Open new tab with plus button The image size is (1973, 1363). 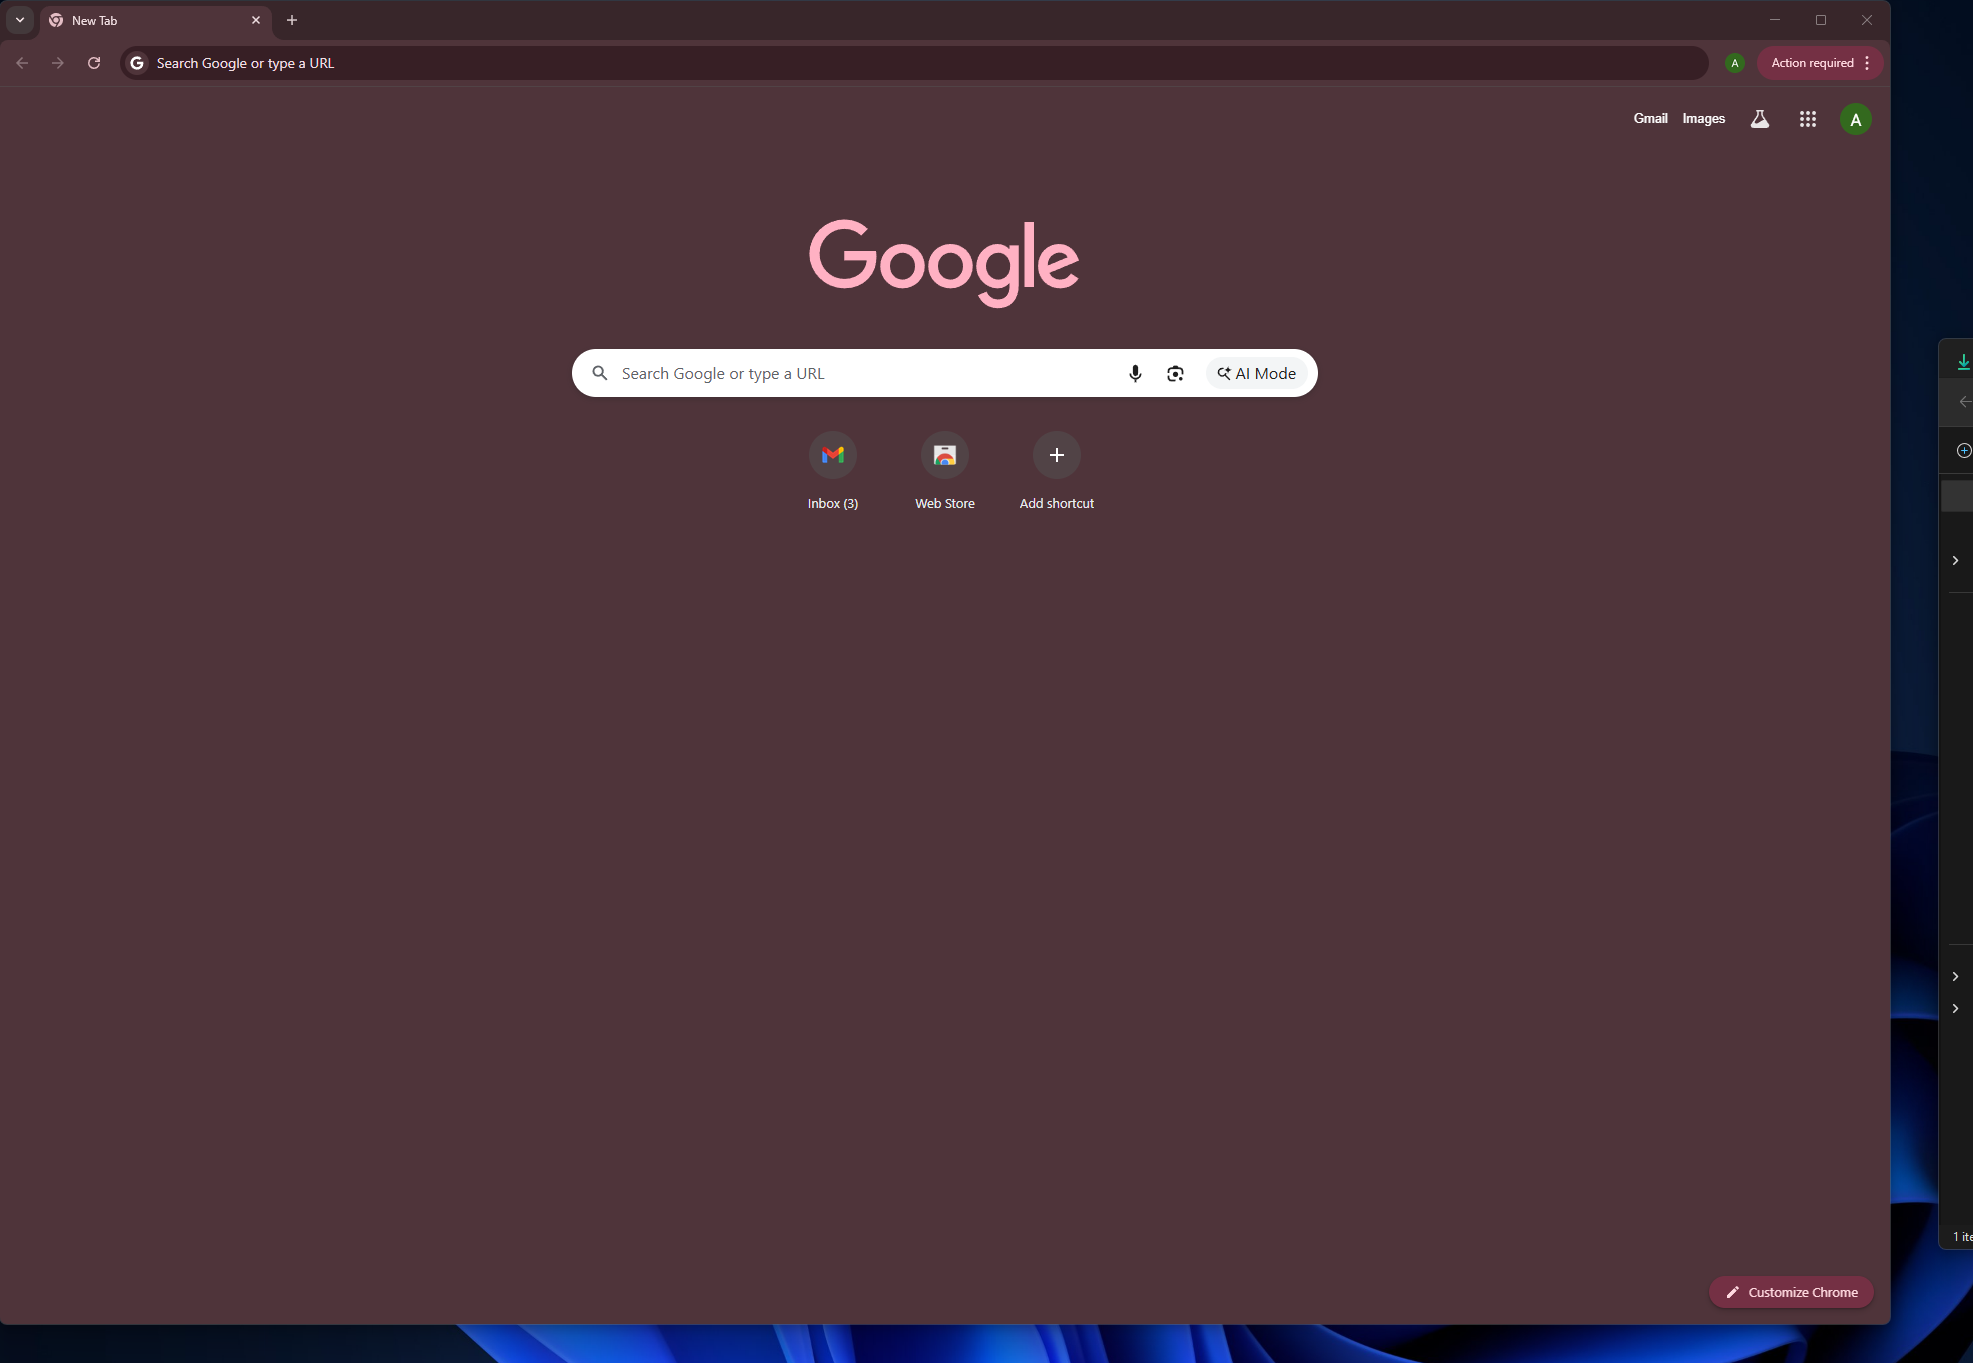[x=292, y=20]
